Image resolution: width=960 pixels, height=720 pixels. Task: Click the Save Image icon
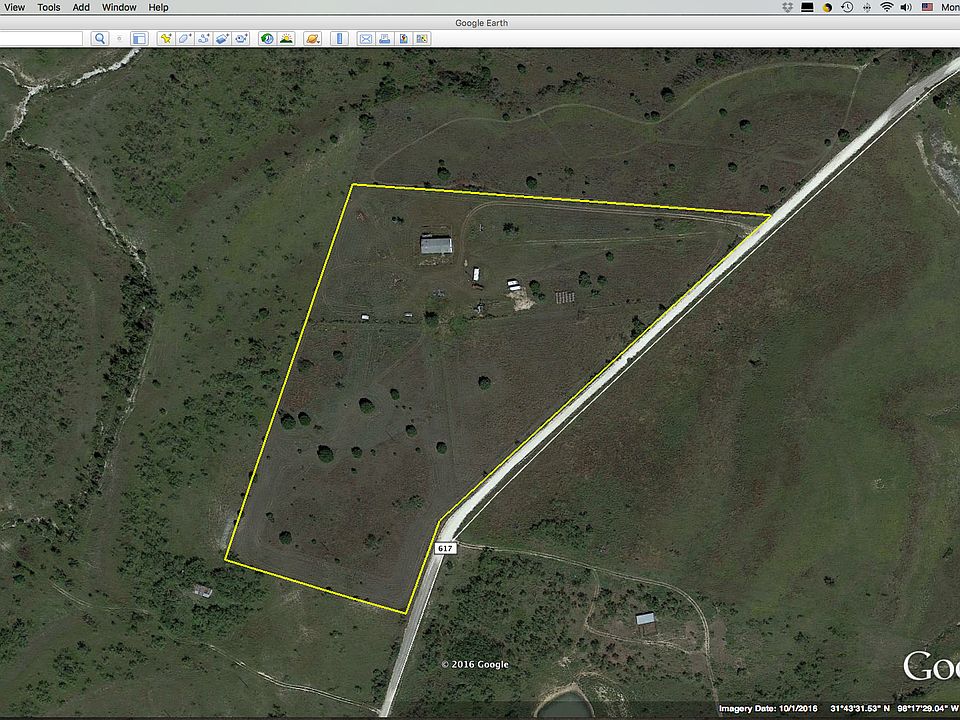pos(403,39)
